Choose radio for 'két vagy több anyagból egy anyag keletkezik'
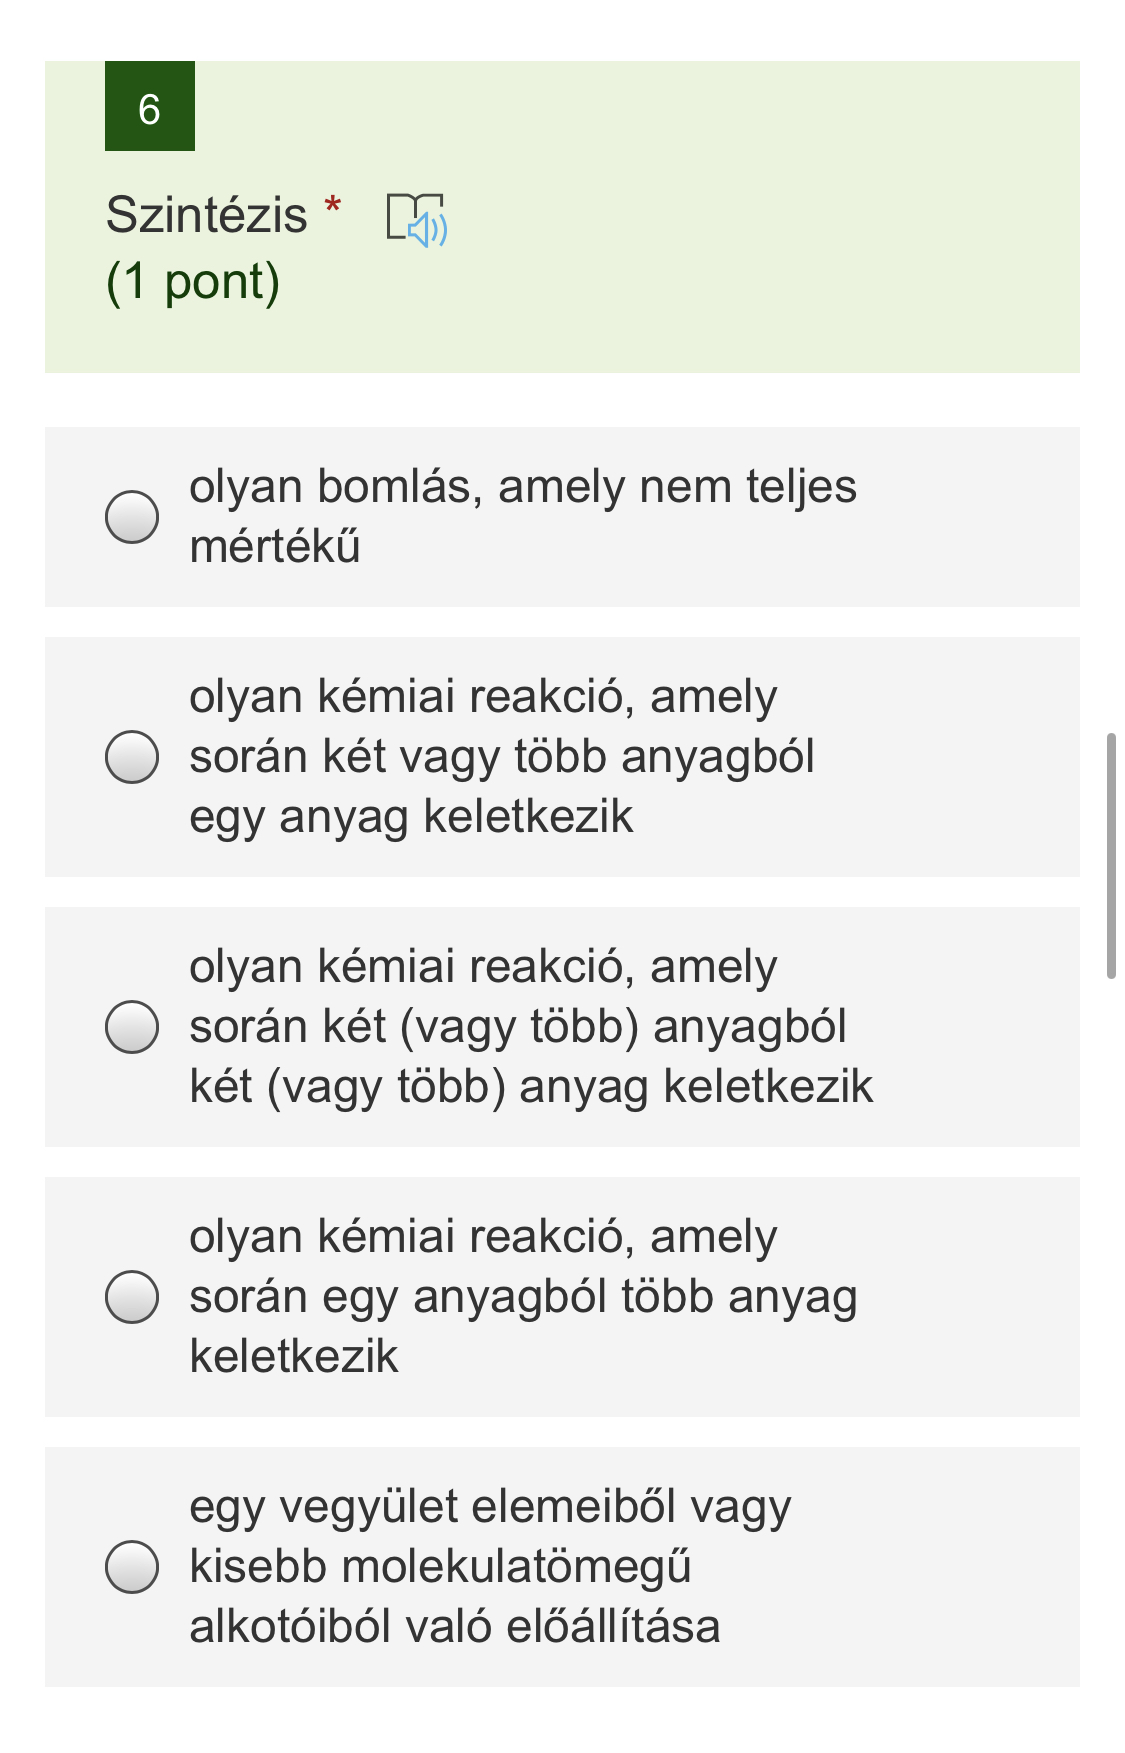 132,757
